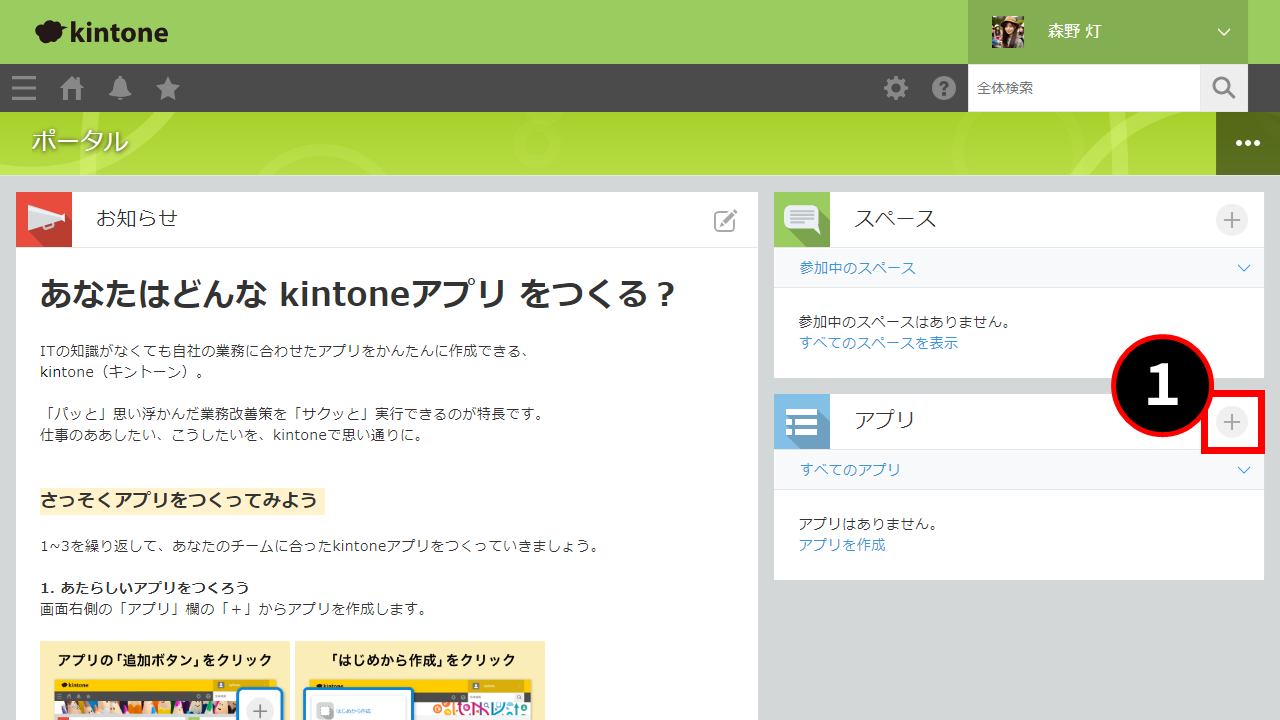Add a new app with plus button
The height and width of the screenshot is (720, 1280).
pos(1232,422)
